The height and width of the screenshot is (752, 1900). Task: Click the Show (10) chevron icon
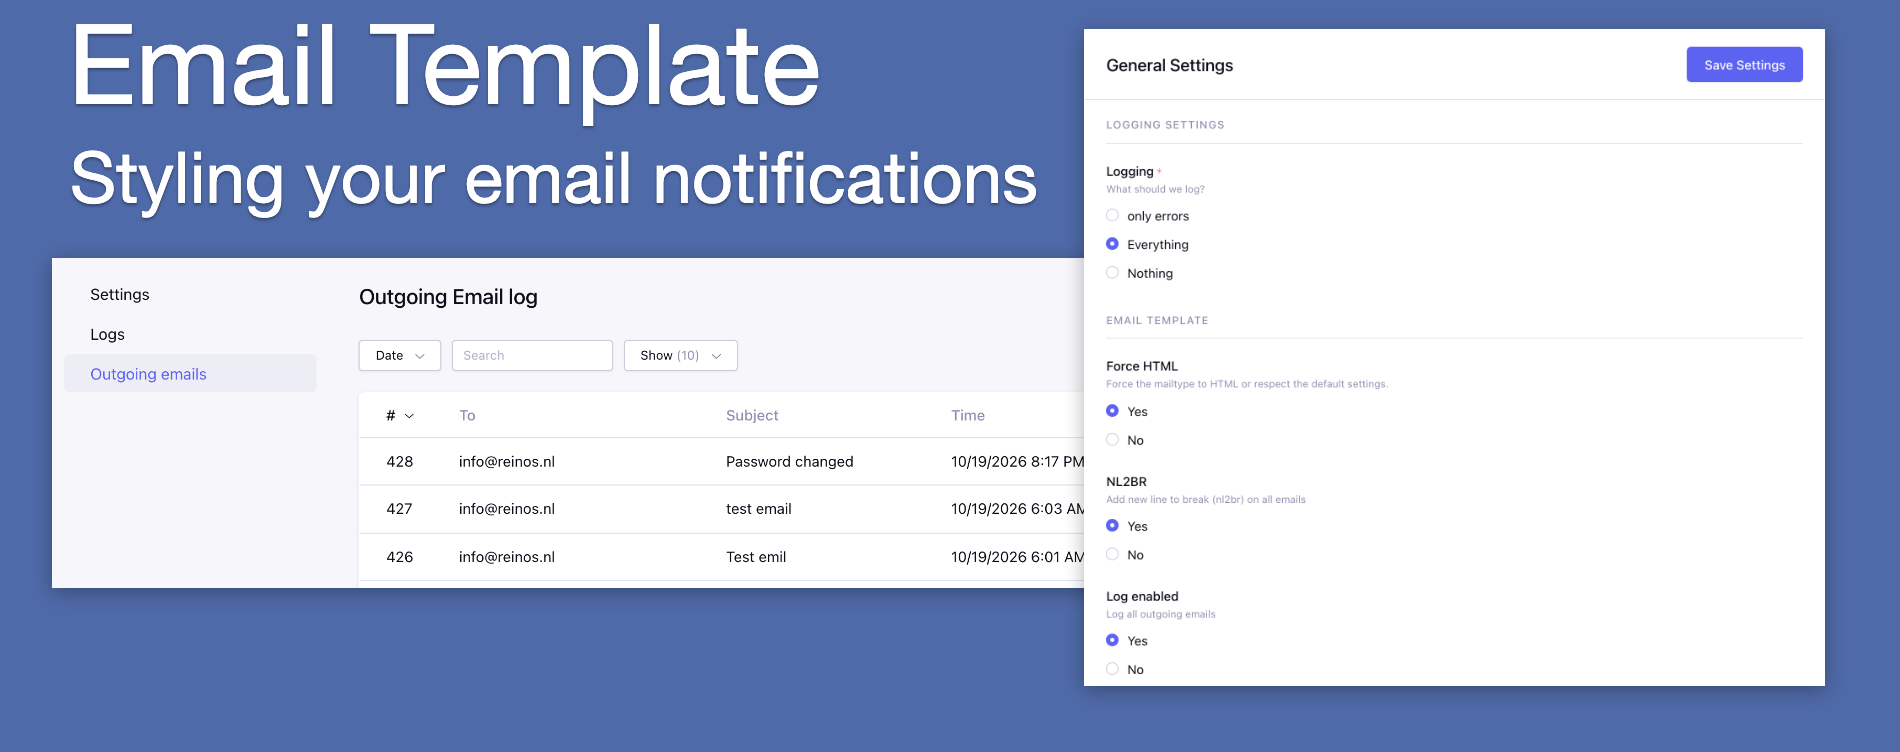click(716, 356)
